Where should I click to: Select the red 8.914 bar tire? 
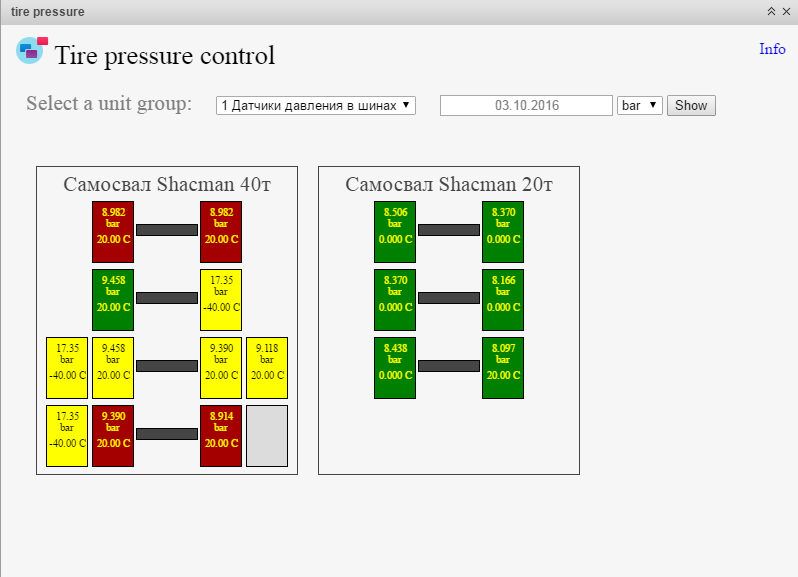221,435
